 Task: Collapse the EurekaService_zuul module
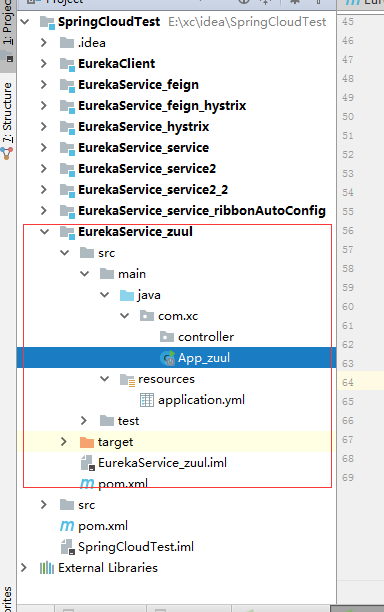click(45, 232)
